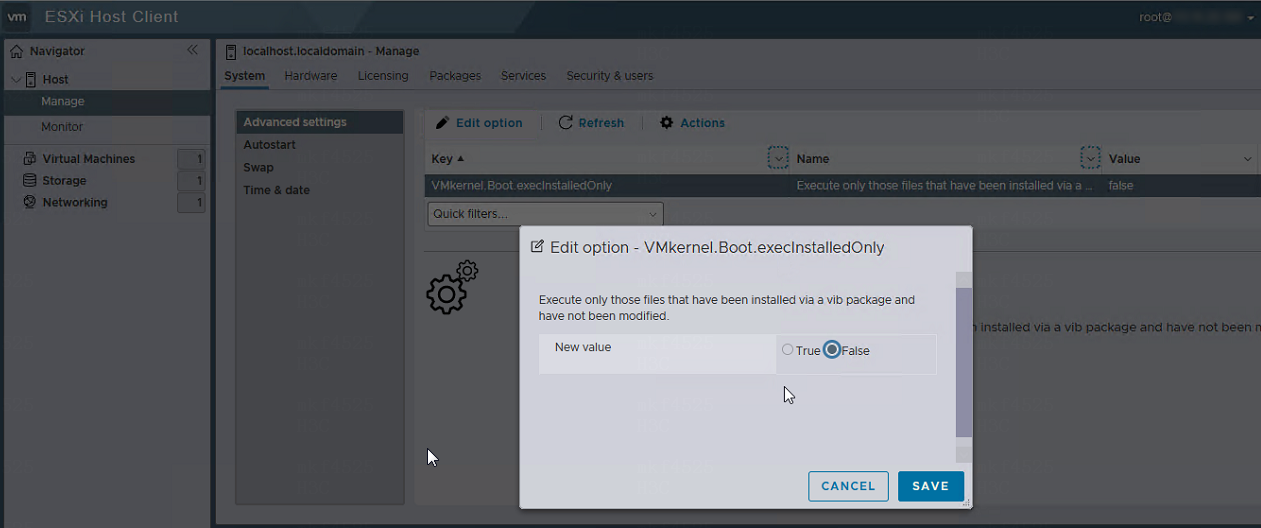Click the Edit option toolbar button
This screenshot has height=528, width=1261.
[479, 123]
